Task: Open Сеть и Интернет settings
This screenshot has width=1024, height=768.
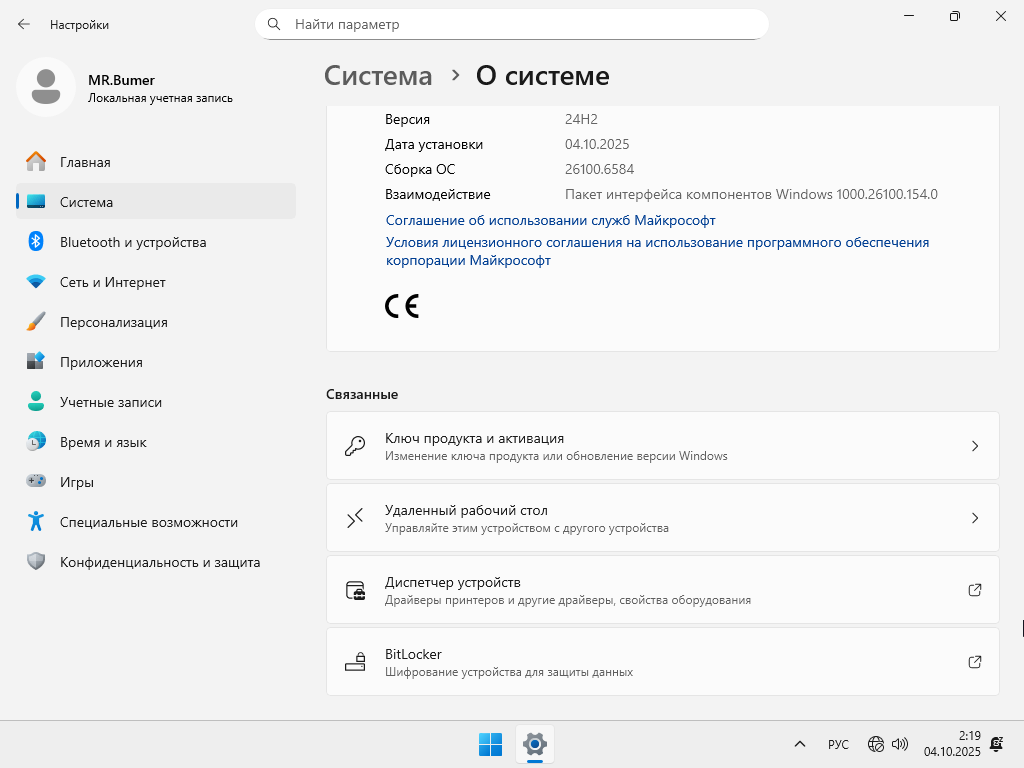Action: click(x=112, y=282)
